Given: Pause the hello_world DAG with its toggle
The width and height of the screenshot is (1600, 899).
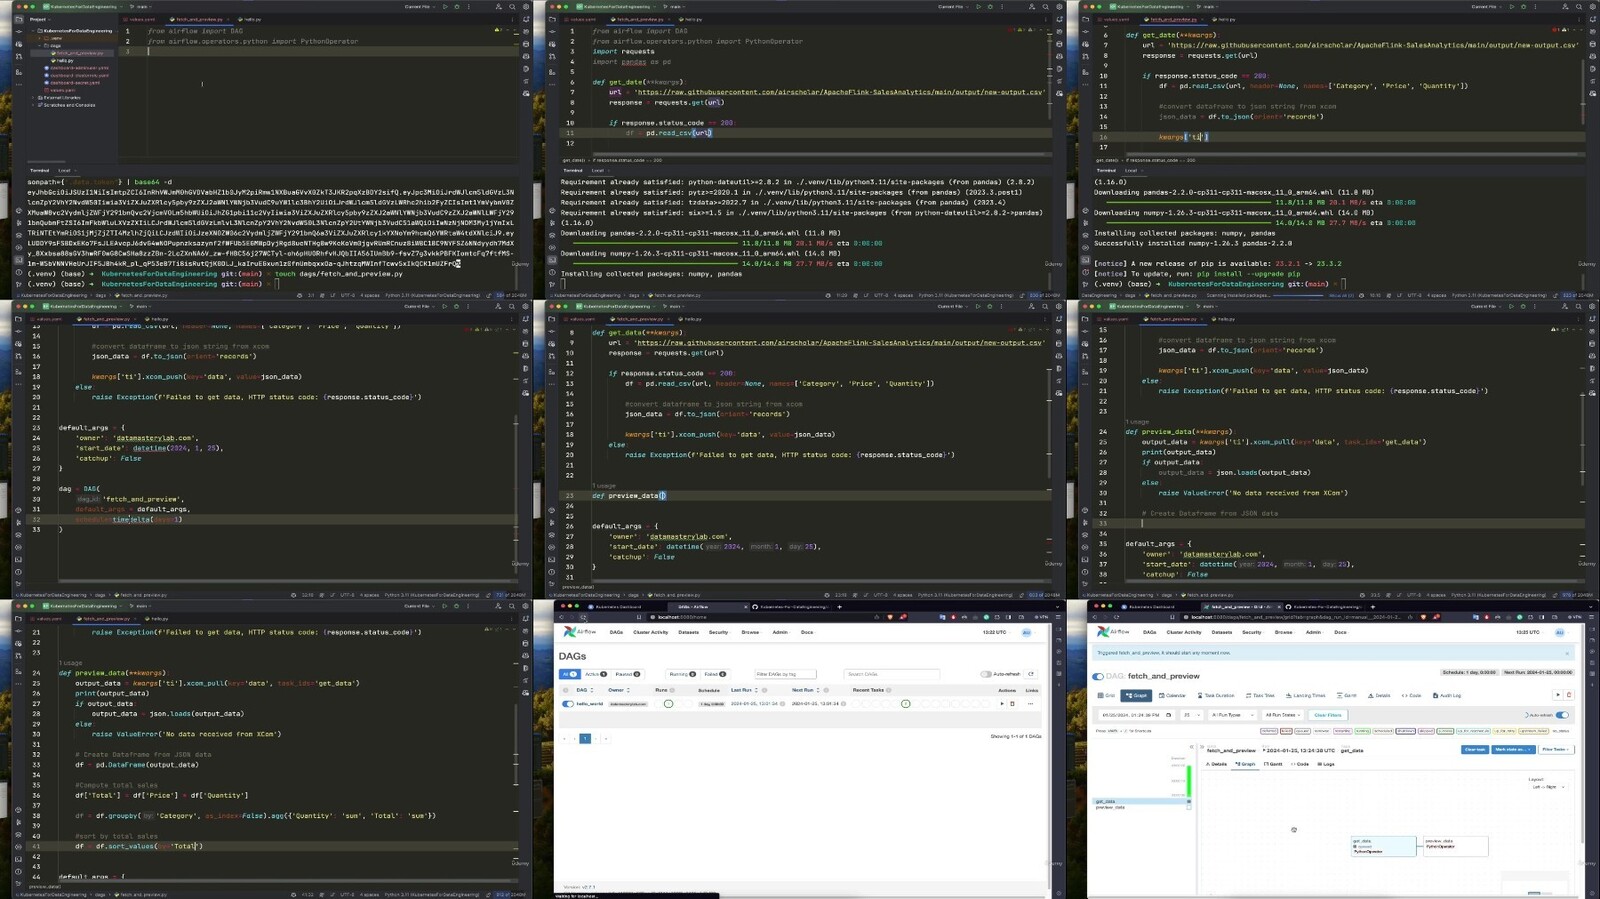Looking at the screenshot, I should click(x=568, y=704).
